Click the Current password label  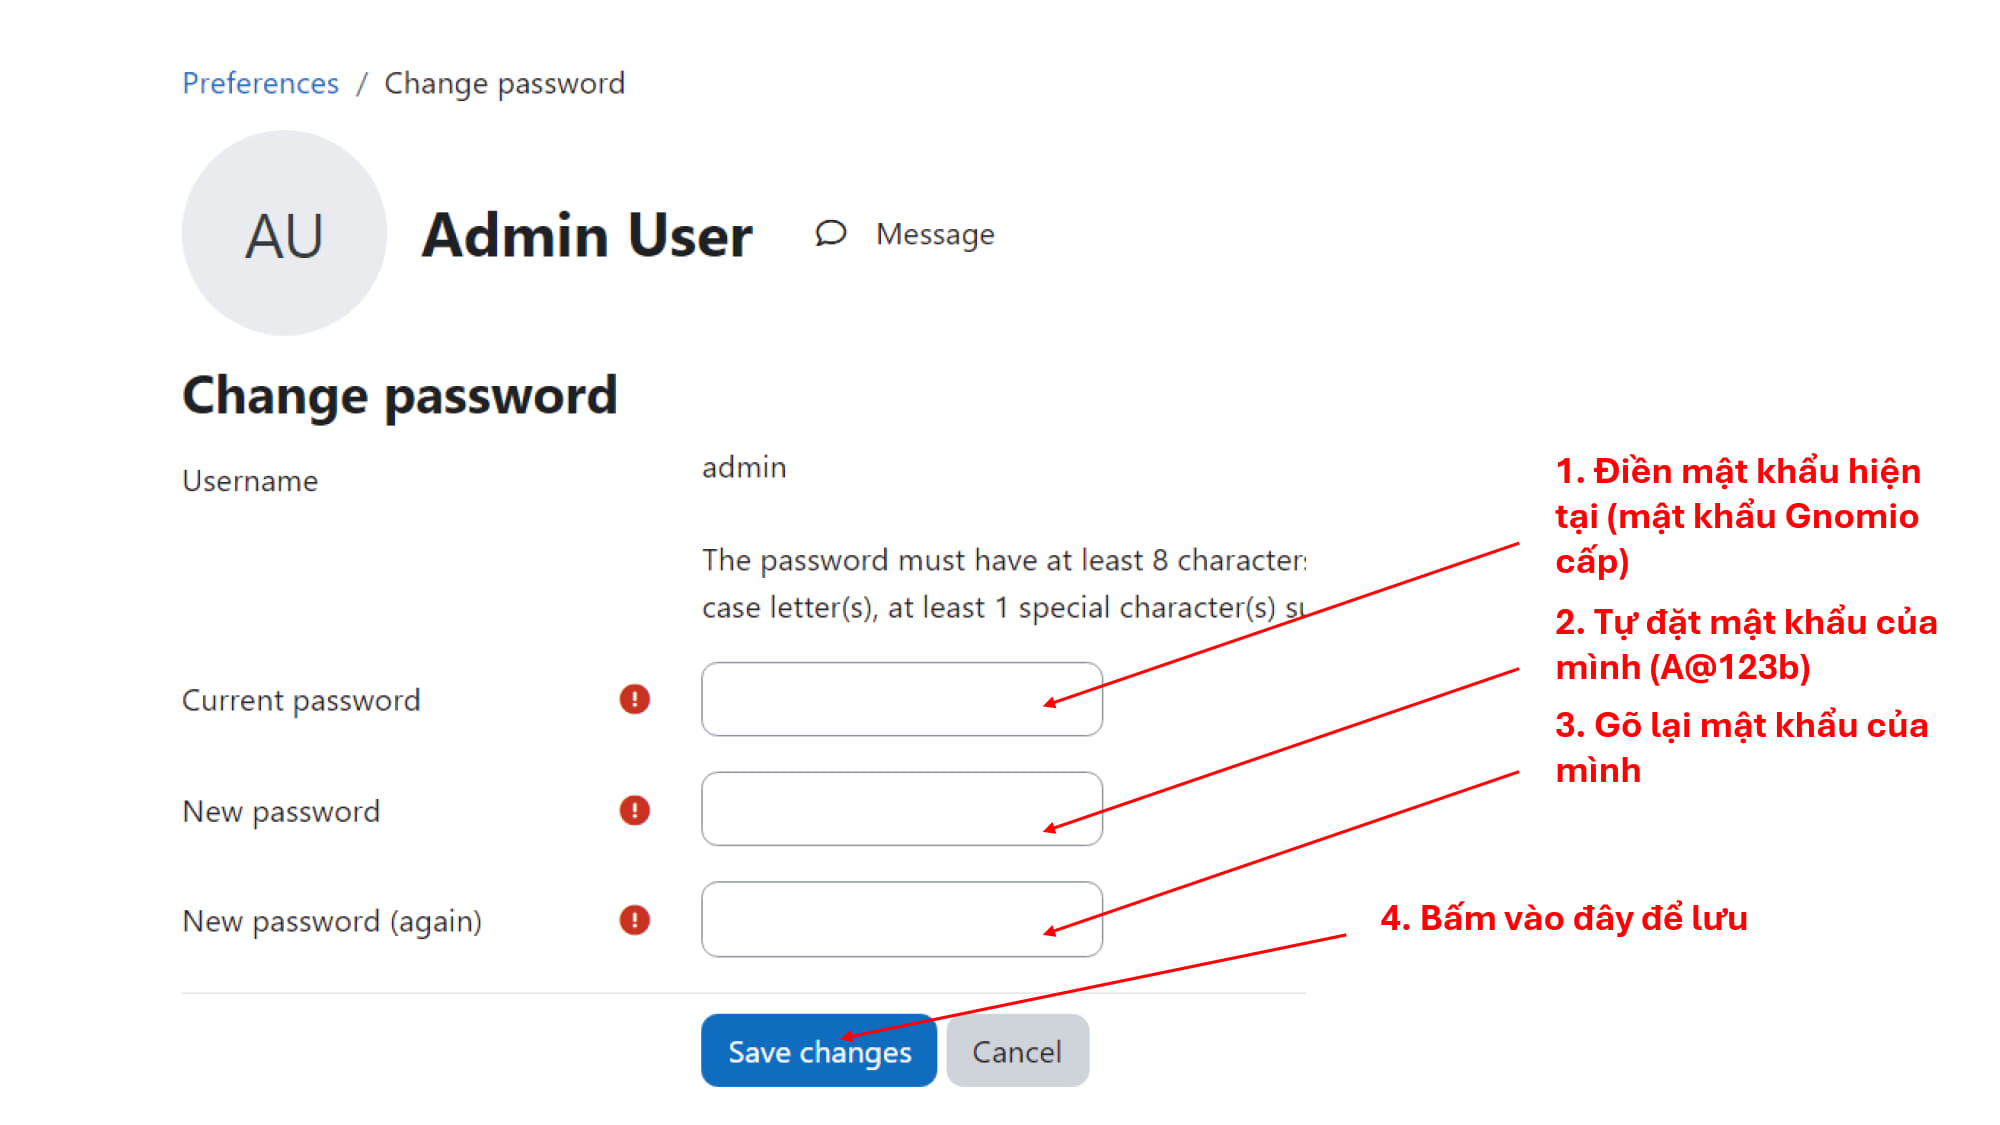(301, 700)
